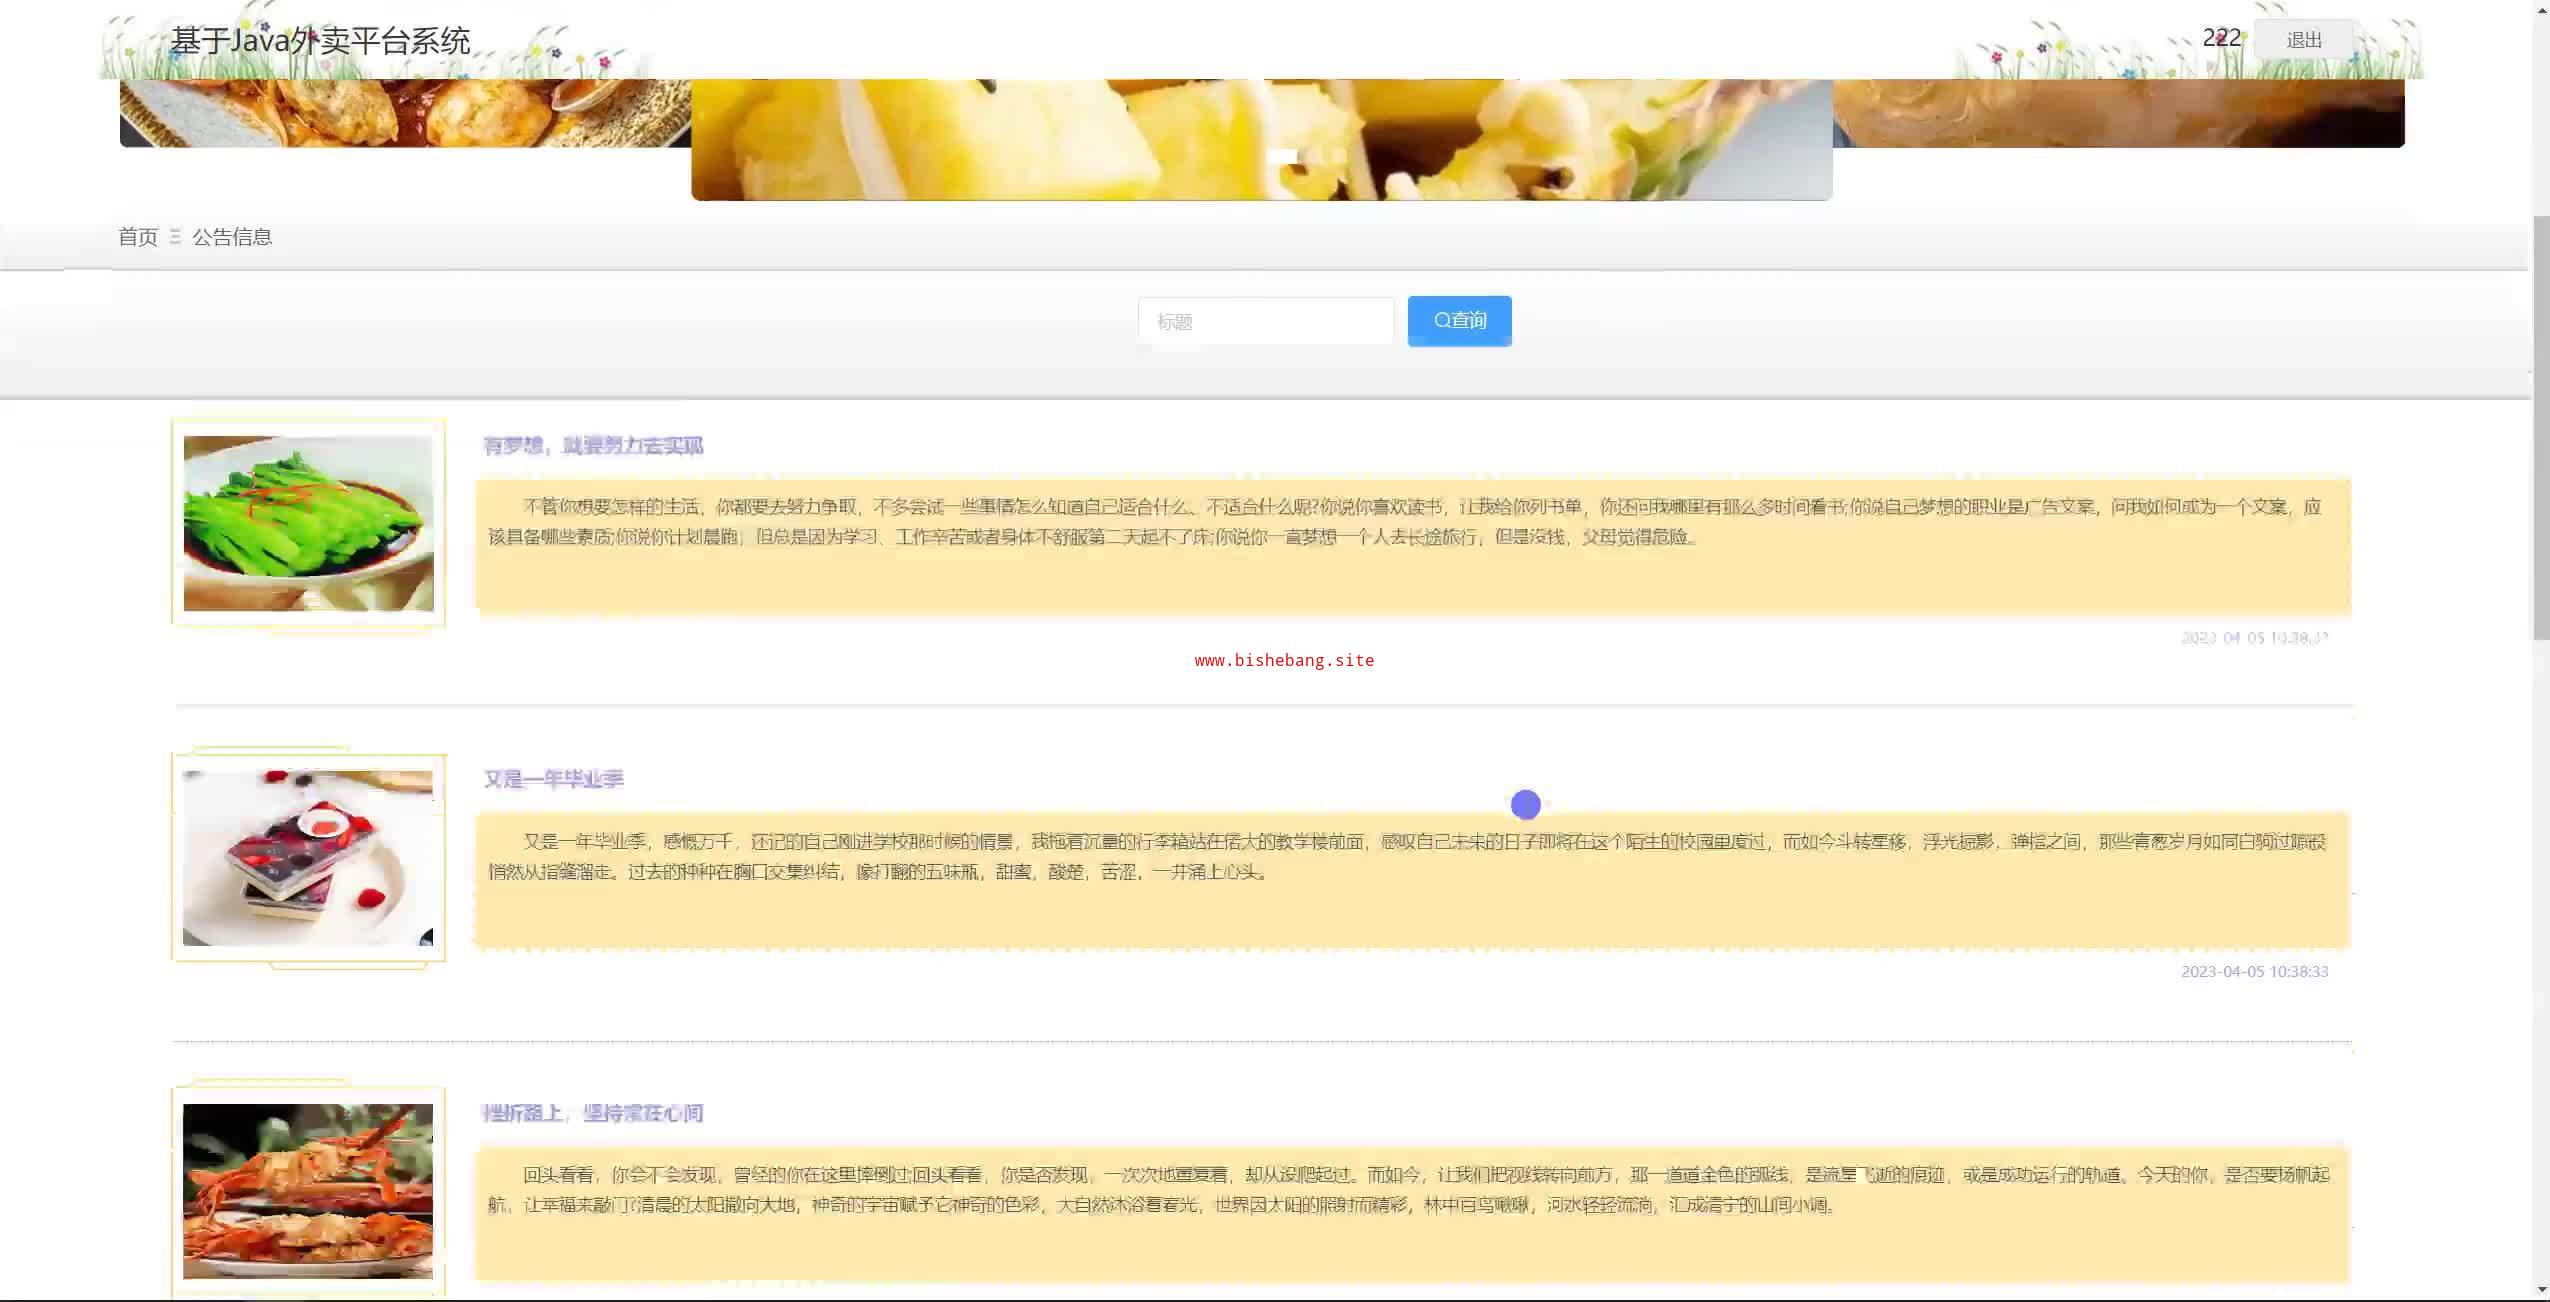Click the scrollbar down arrow
The image size is (2550, 1302).
coord(2541,1290)
